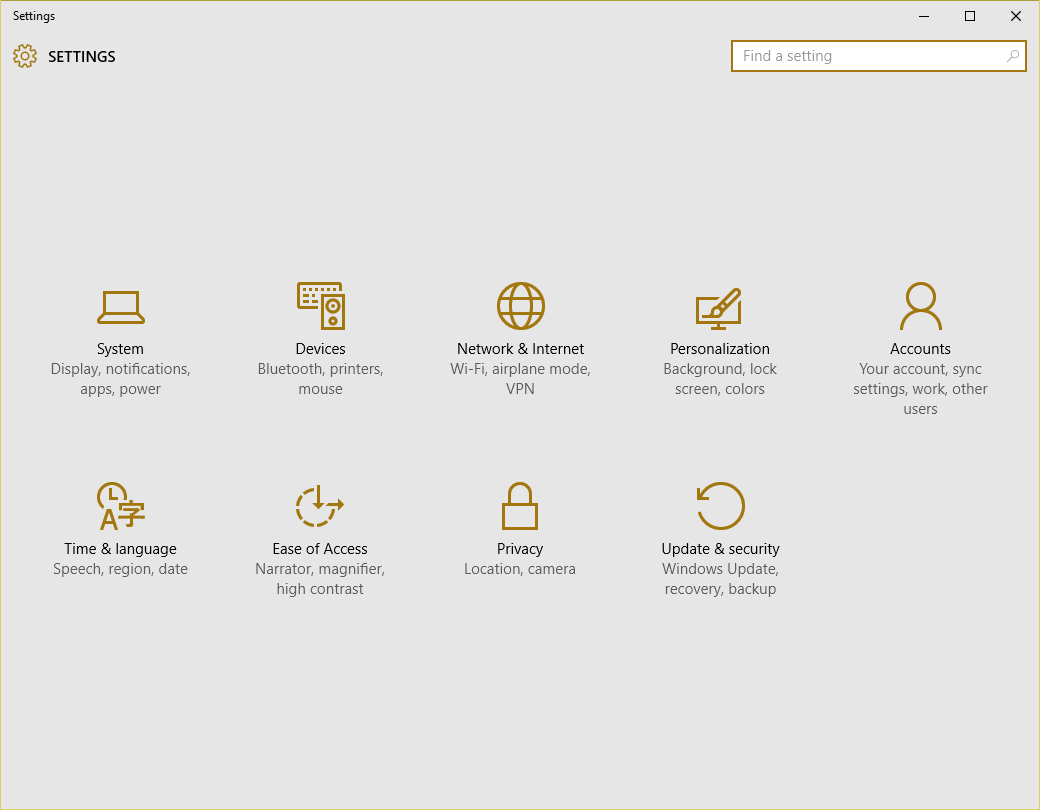
Task: Select the 'Accounts' label
Action: [920, 349]
